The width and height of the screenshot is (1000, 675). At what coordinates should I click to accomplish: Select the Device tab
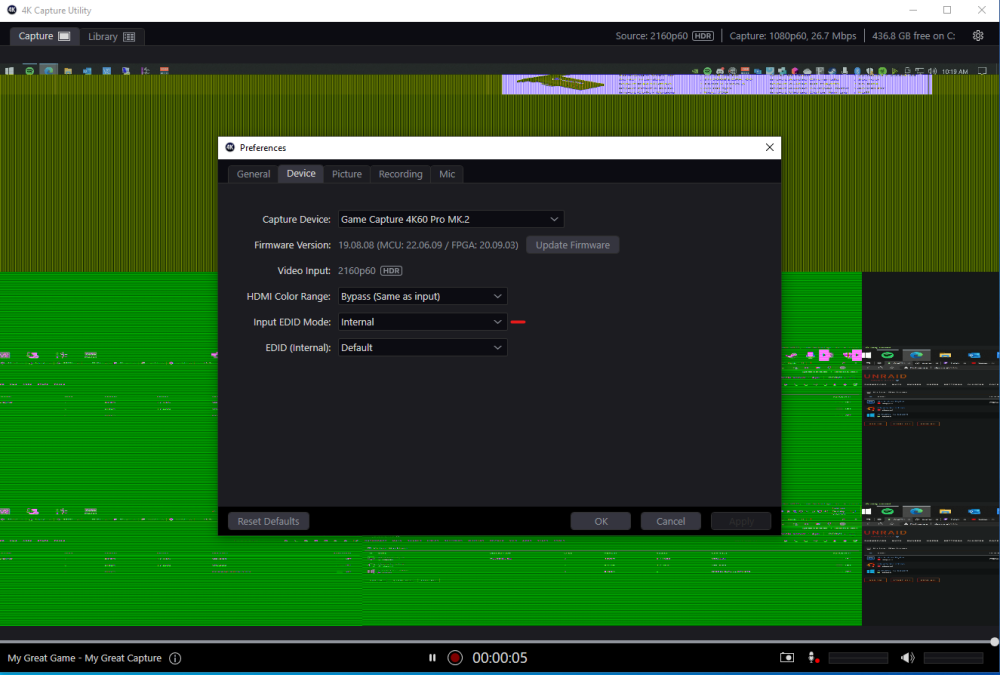coord(301,174)
